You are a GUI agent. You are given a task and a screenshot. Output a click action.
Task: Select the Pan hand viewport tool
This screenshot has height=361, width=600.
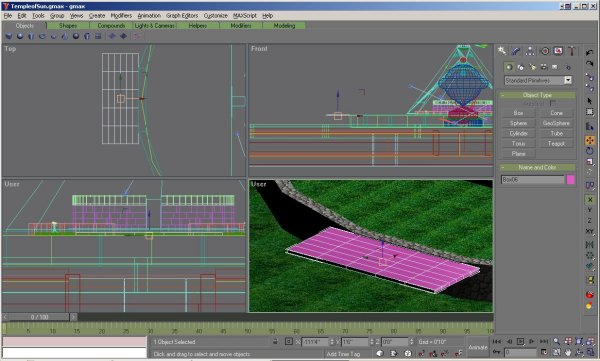[x=568, y=352]
